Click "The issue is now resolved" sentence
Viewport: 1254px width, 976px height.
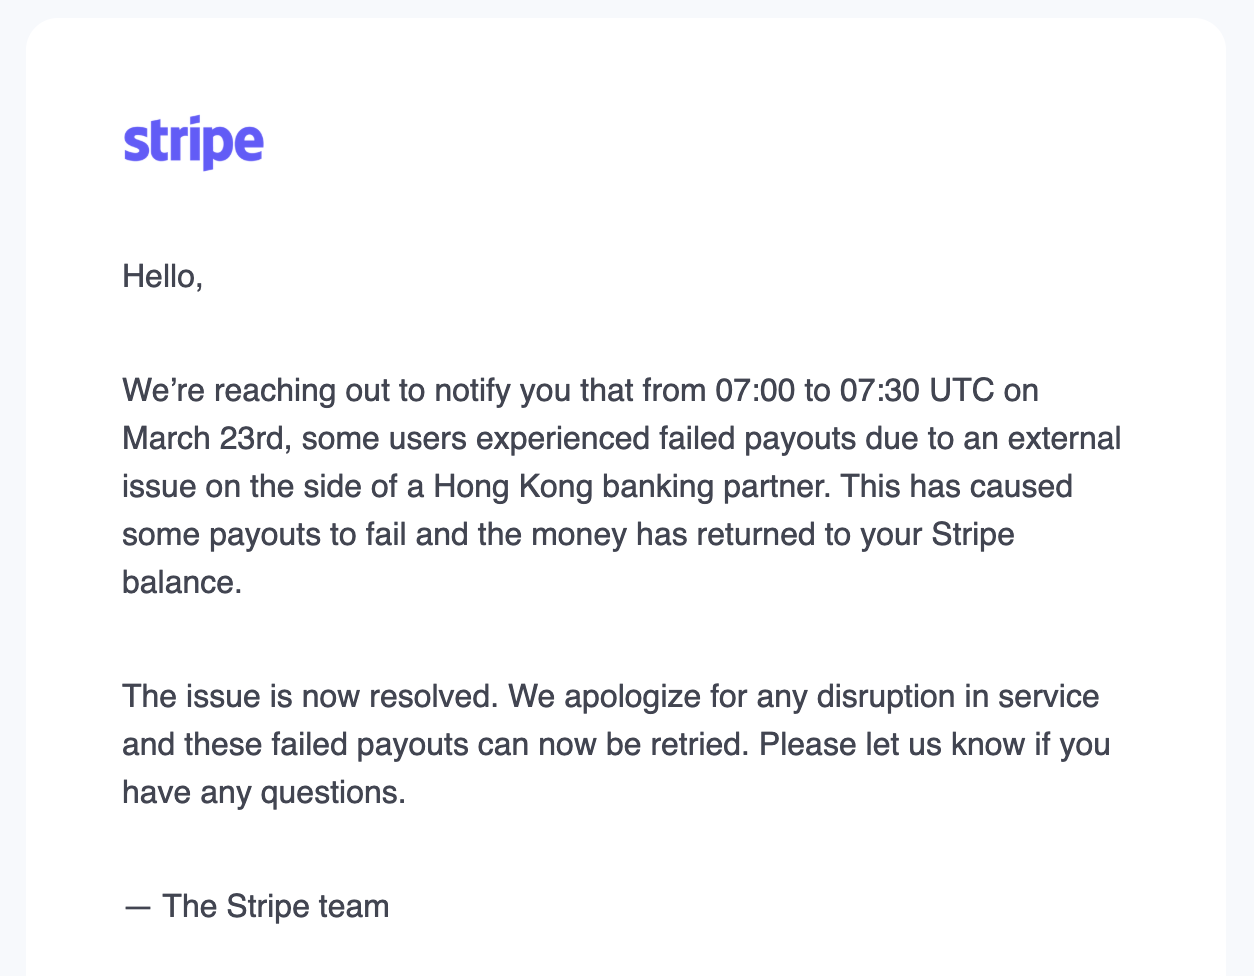pos(309,696)
